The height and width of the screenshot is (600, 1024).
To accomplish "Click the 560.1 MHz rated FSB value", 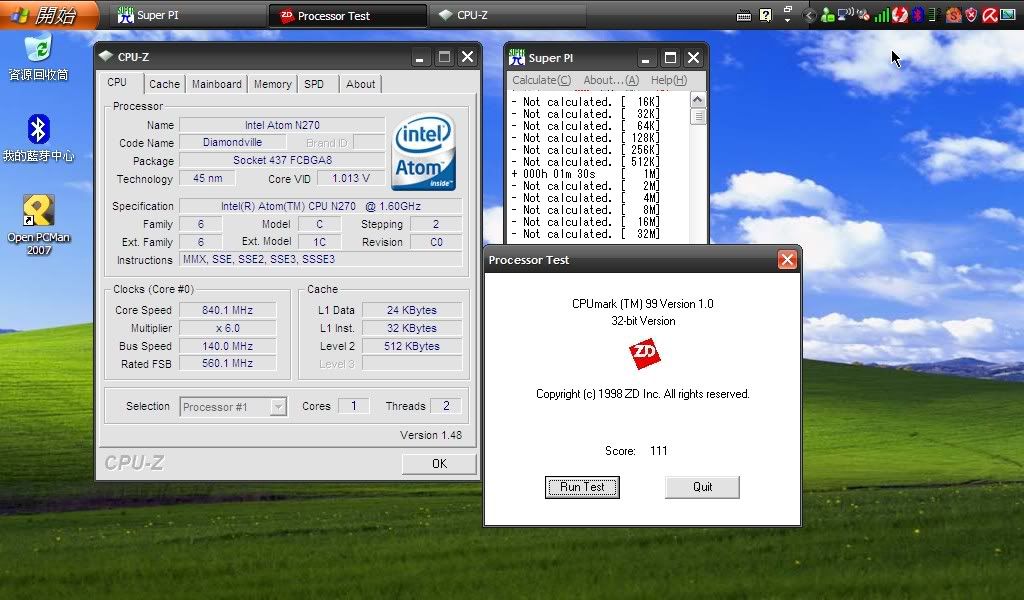I will (227, 363).
